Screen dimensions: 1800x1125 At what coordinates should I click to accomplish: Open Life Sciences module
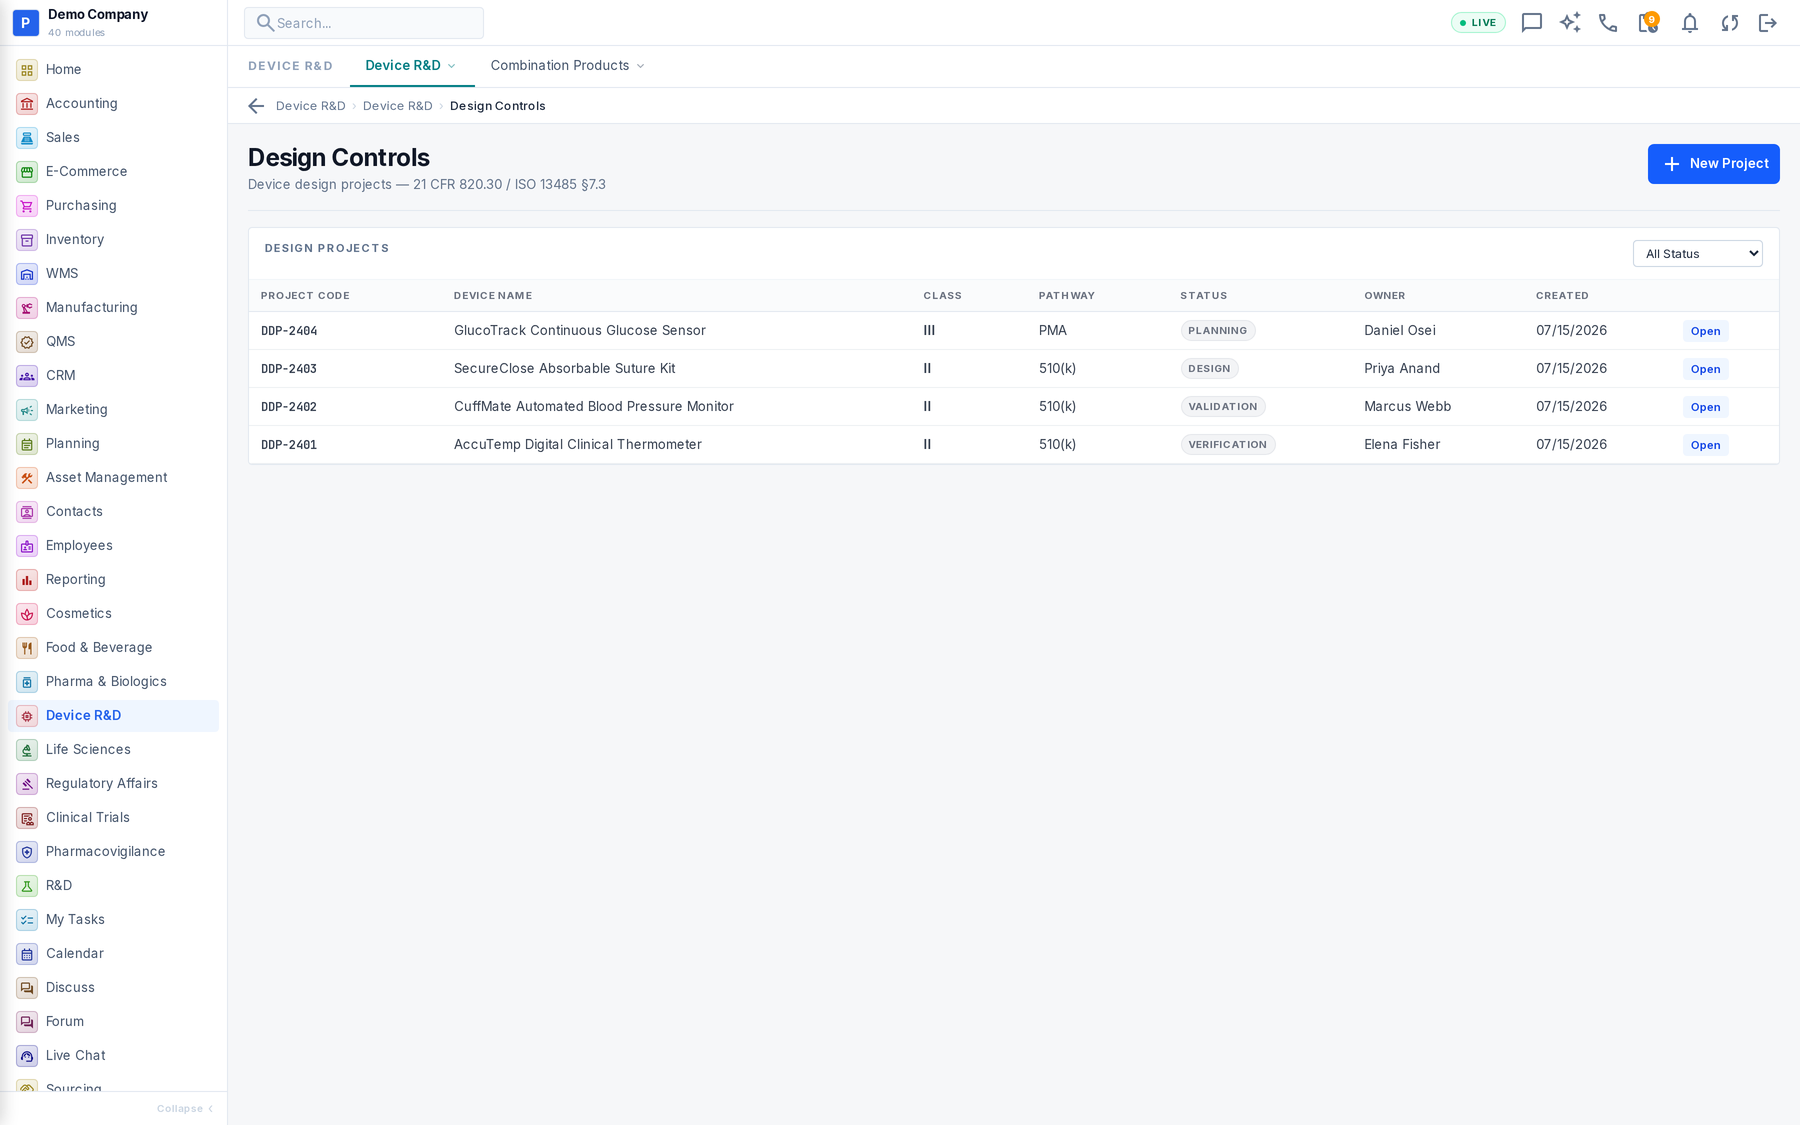113,750
